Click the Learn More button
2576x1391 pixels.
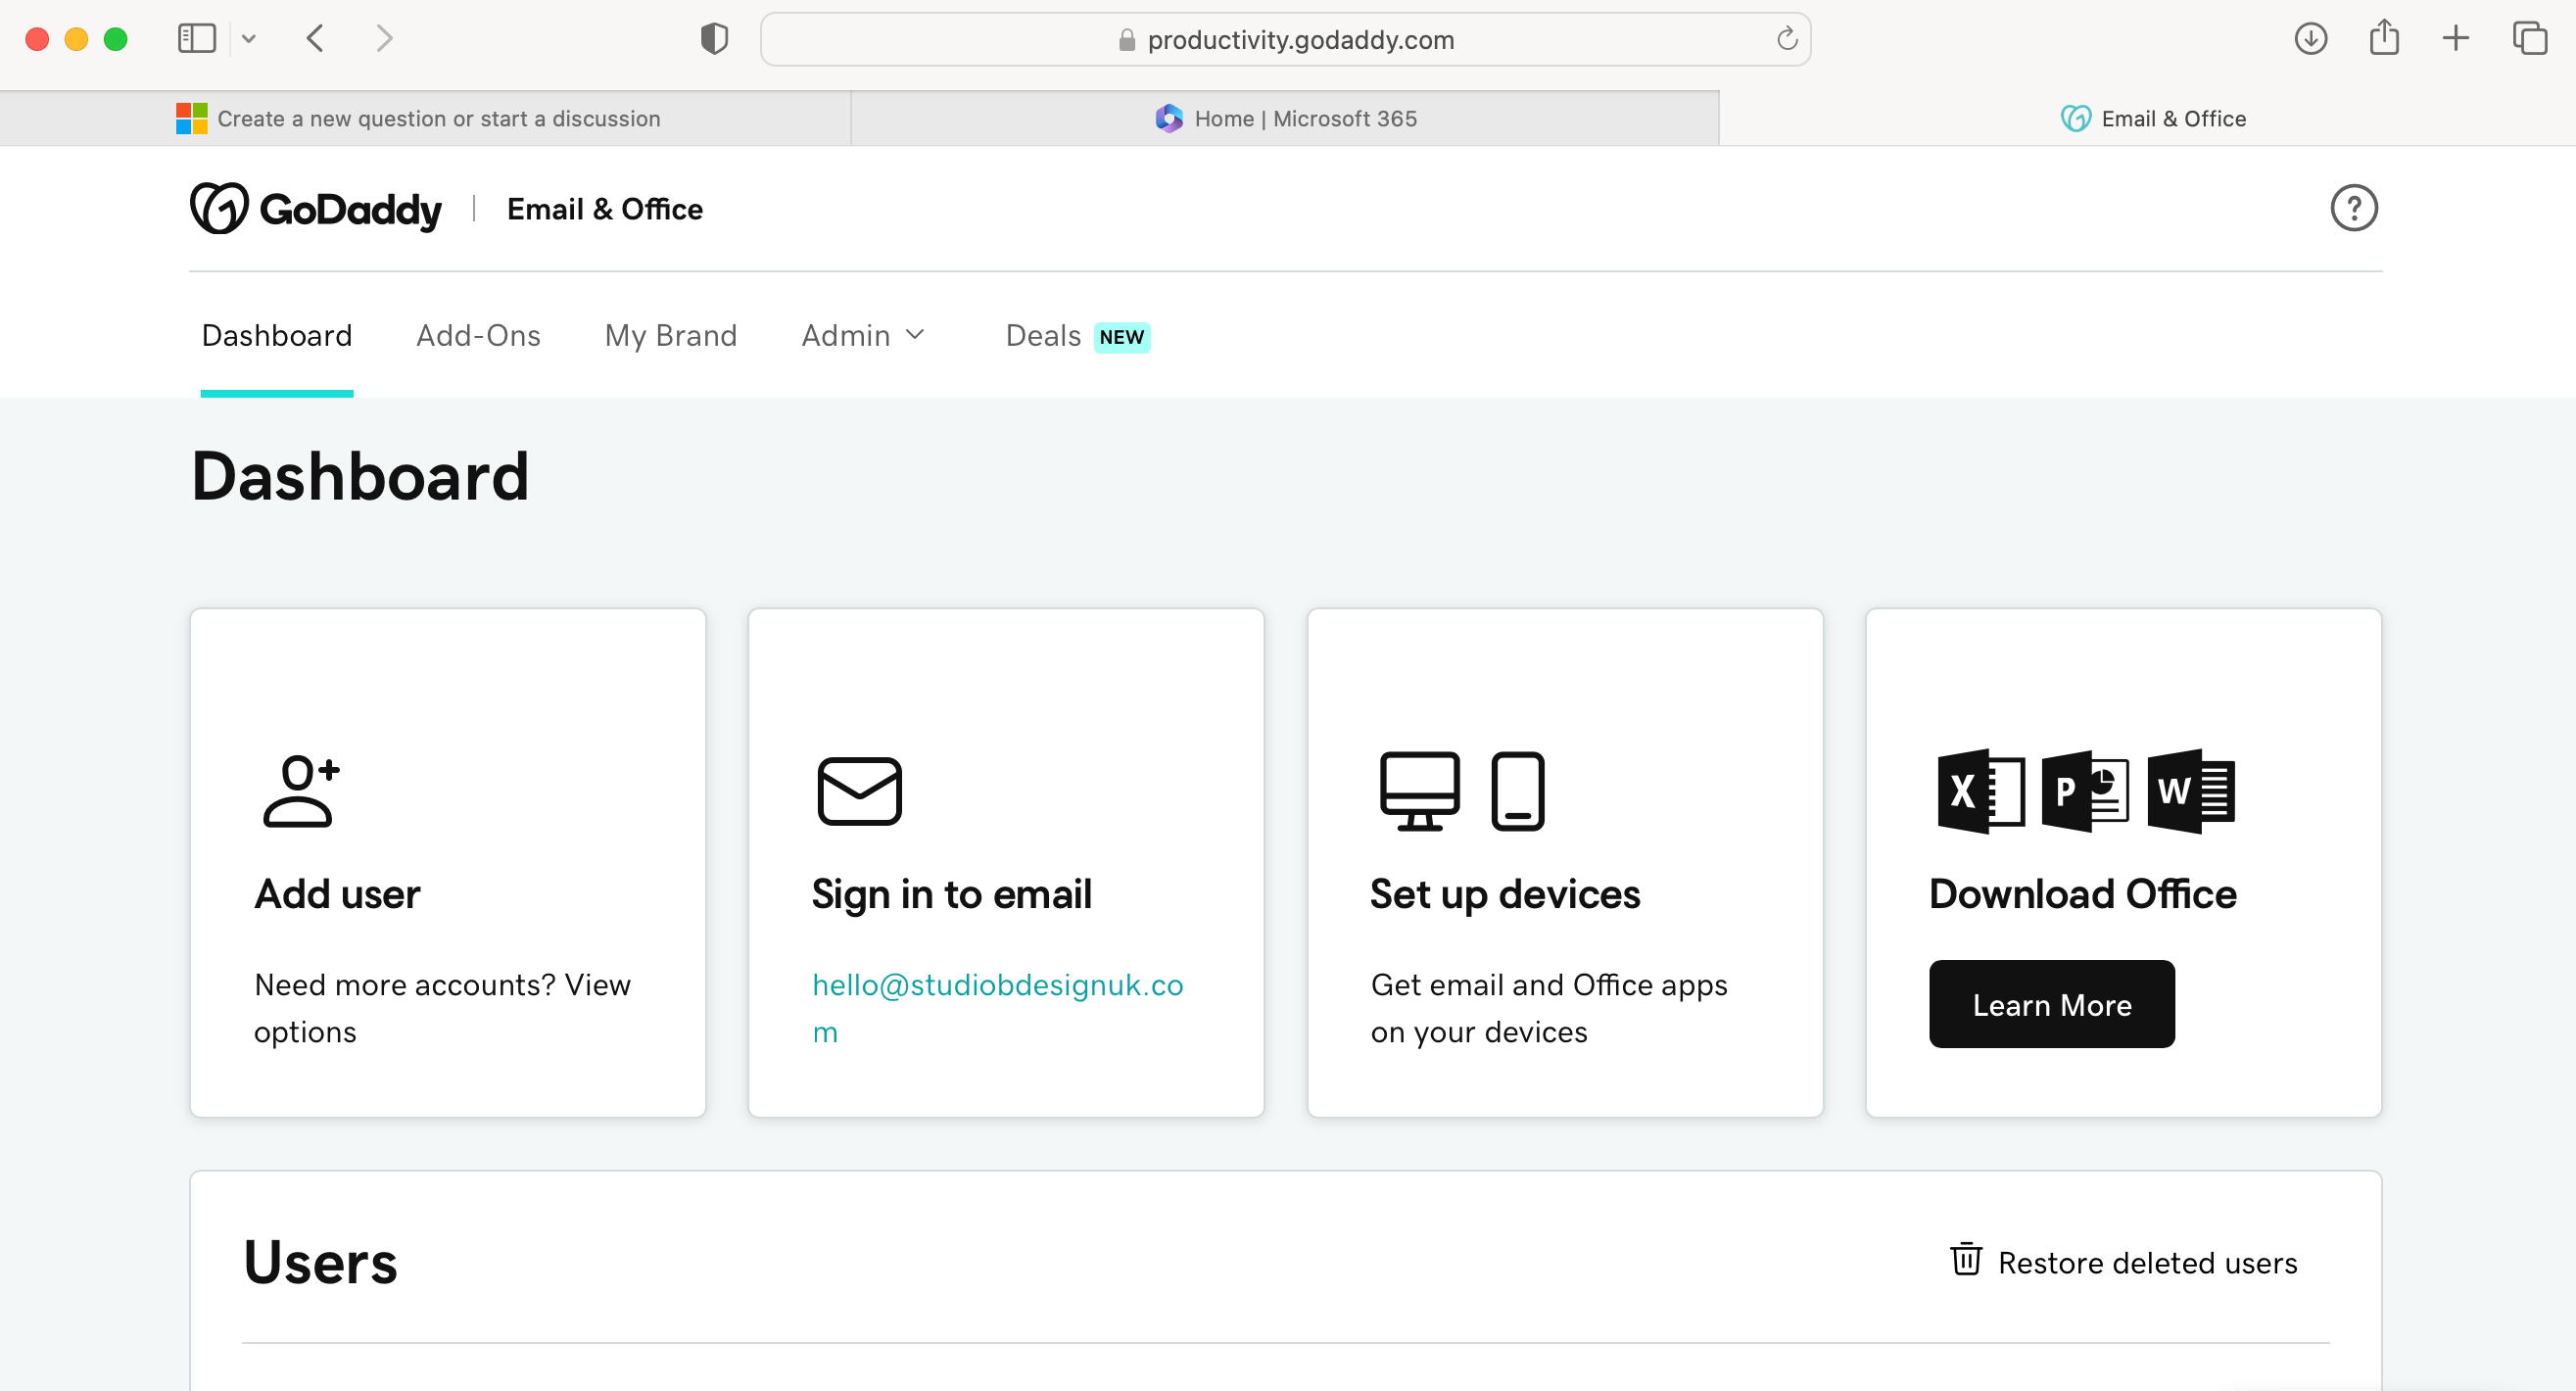click(2051, 1004)
